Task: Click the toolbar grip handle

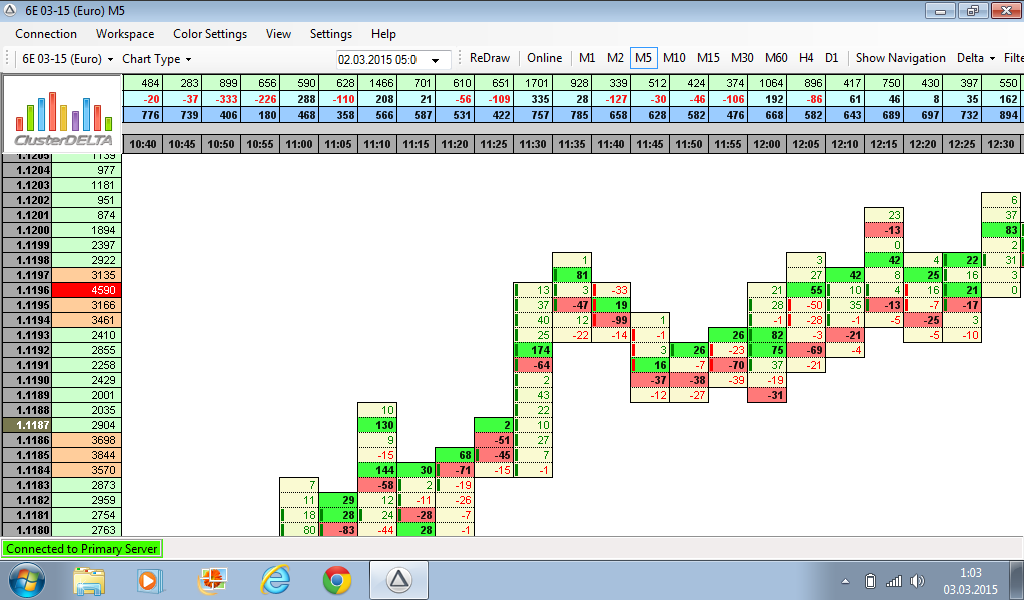Action: [x=6, y=58]
